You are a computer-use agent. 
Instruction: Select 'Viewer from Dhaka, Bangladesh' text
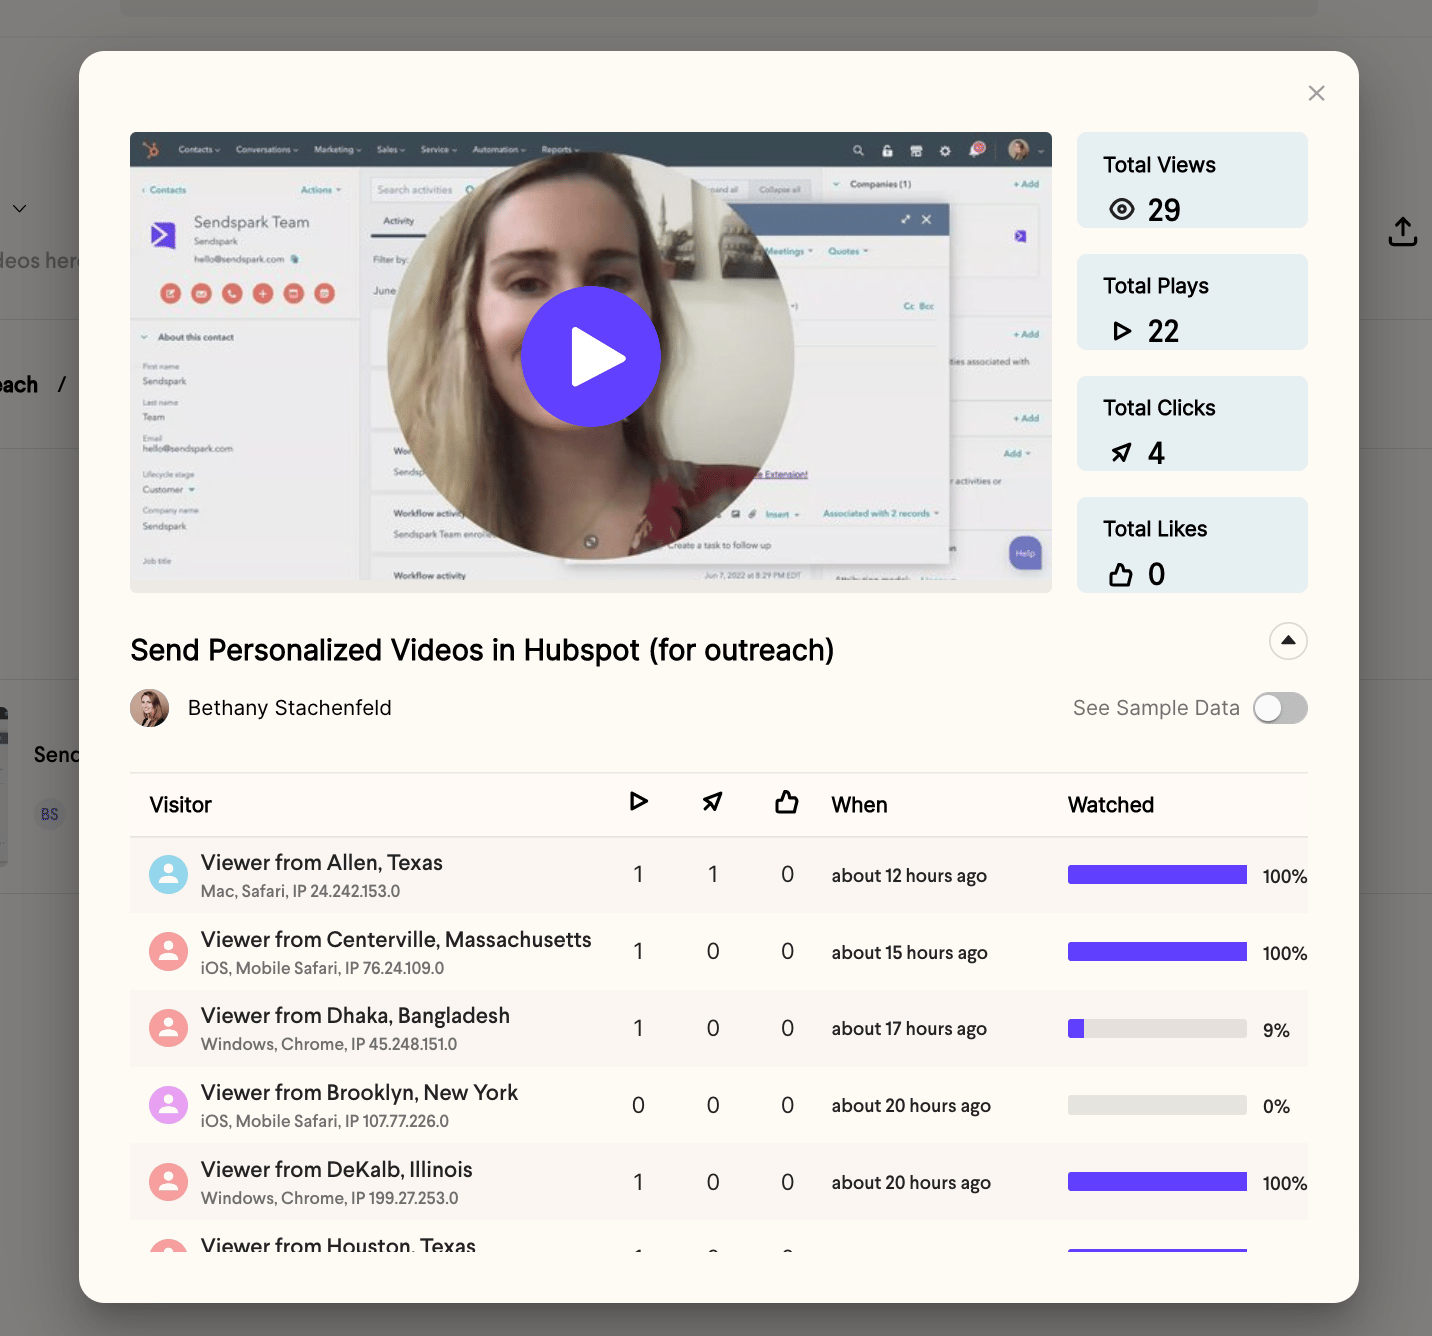point(355,1016)
